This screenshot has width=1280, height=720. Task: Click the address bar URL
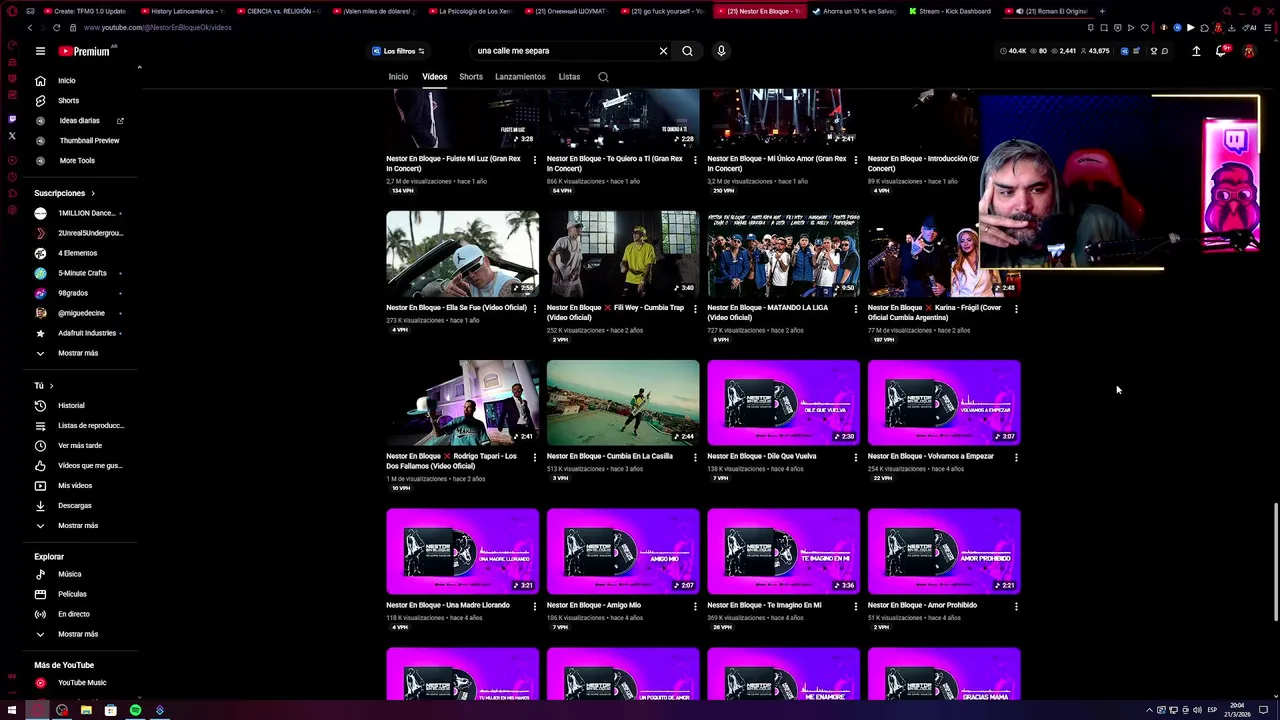(158, 28)
